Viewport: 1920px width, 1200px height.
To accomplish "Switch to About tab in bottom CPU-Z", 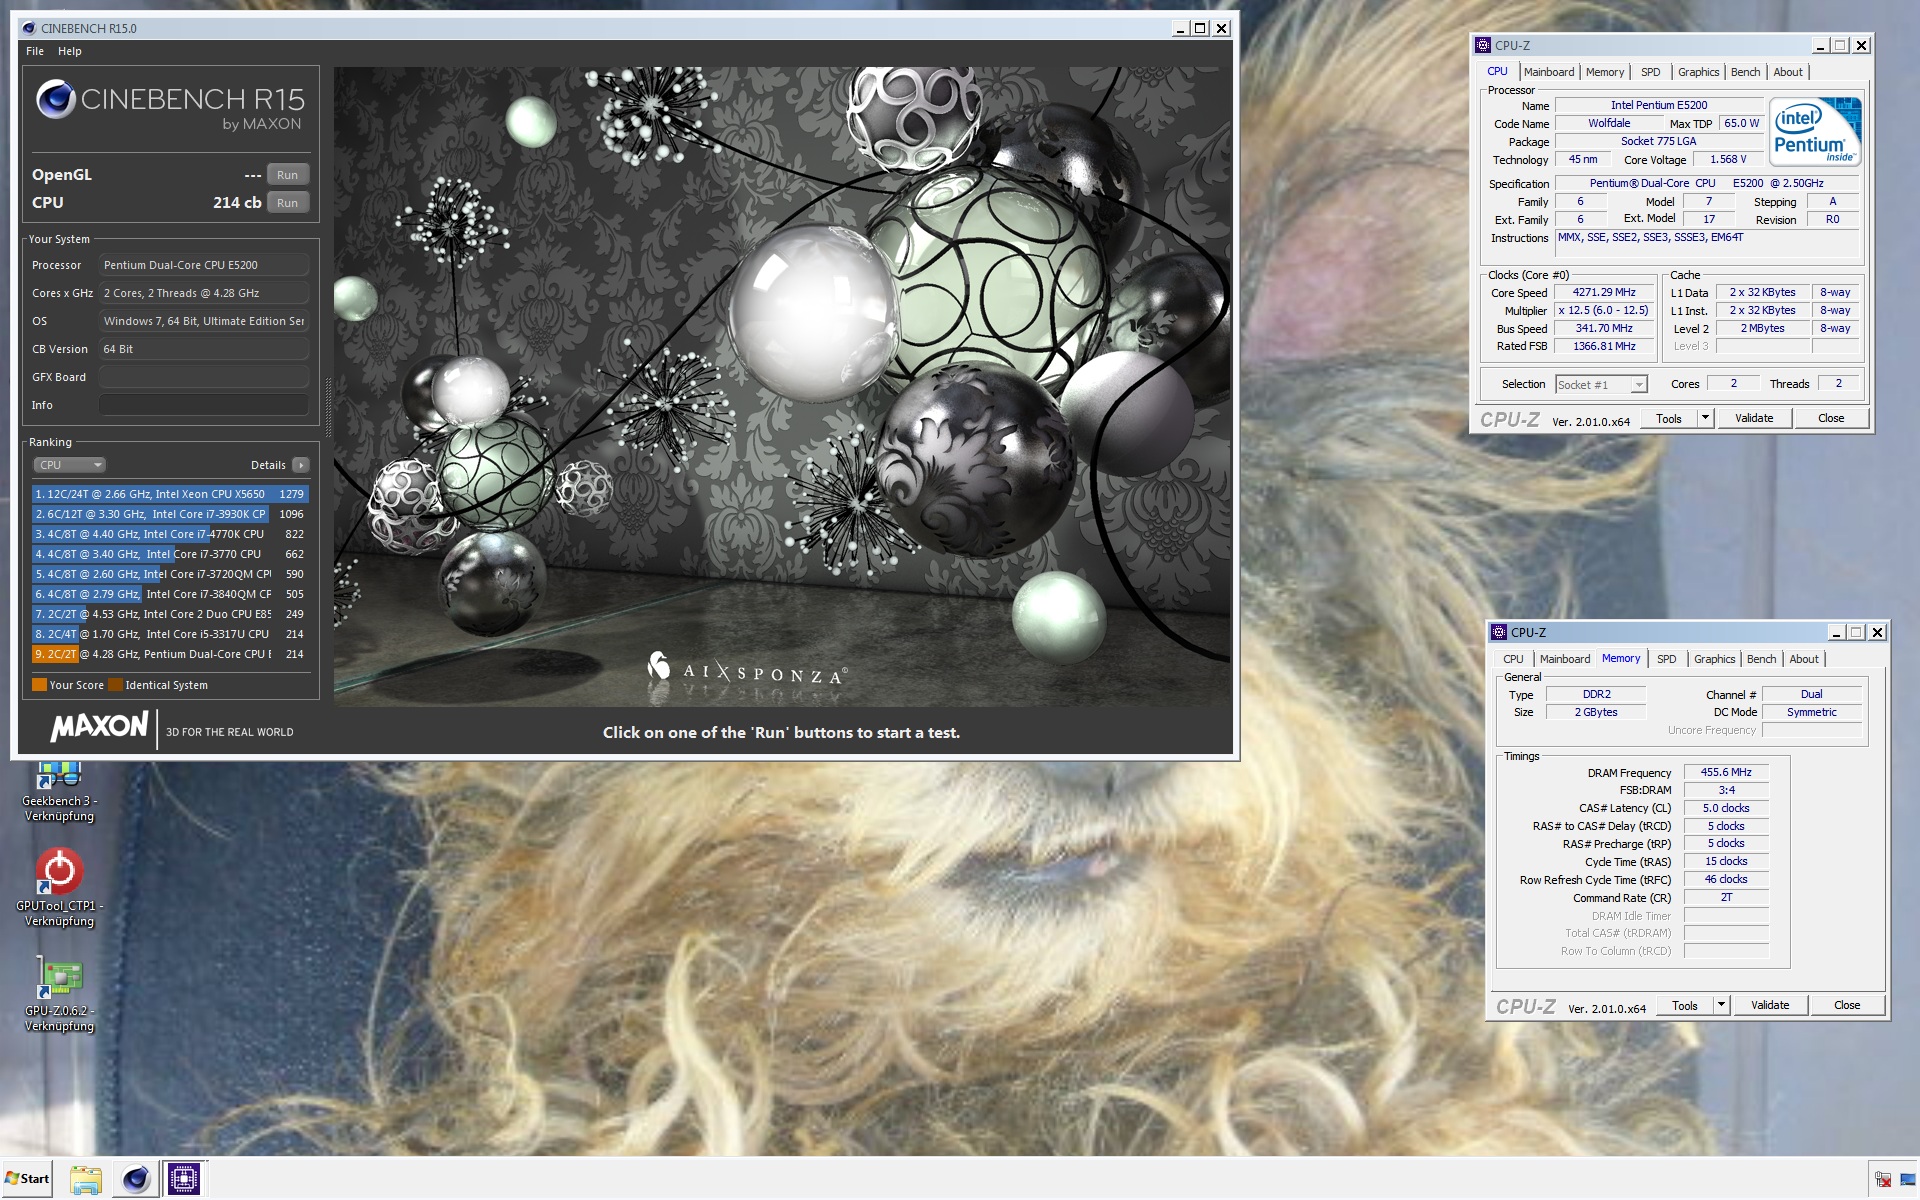I will [x=1805, y=659].
